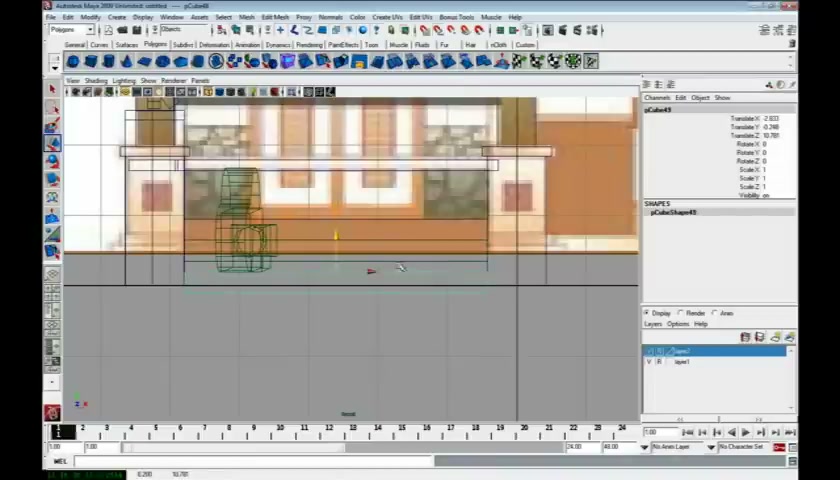Enable snap to curves magnet icon
This screenshot has height=480, width=840.
click(438, 30)
